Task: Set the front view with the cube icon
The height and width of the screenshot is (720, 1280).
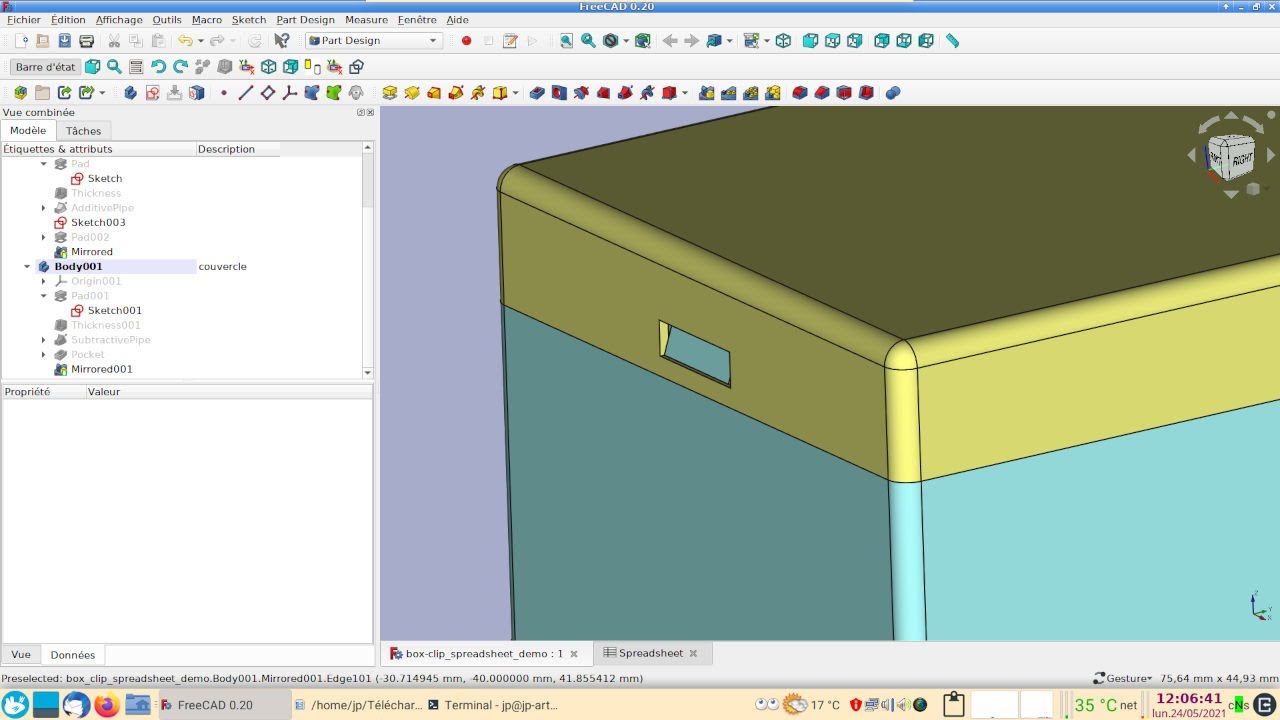Action: point(811,41)
